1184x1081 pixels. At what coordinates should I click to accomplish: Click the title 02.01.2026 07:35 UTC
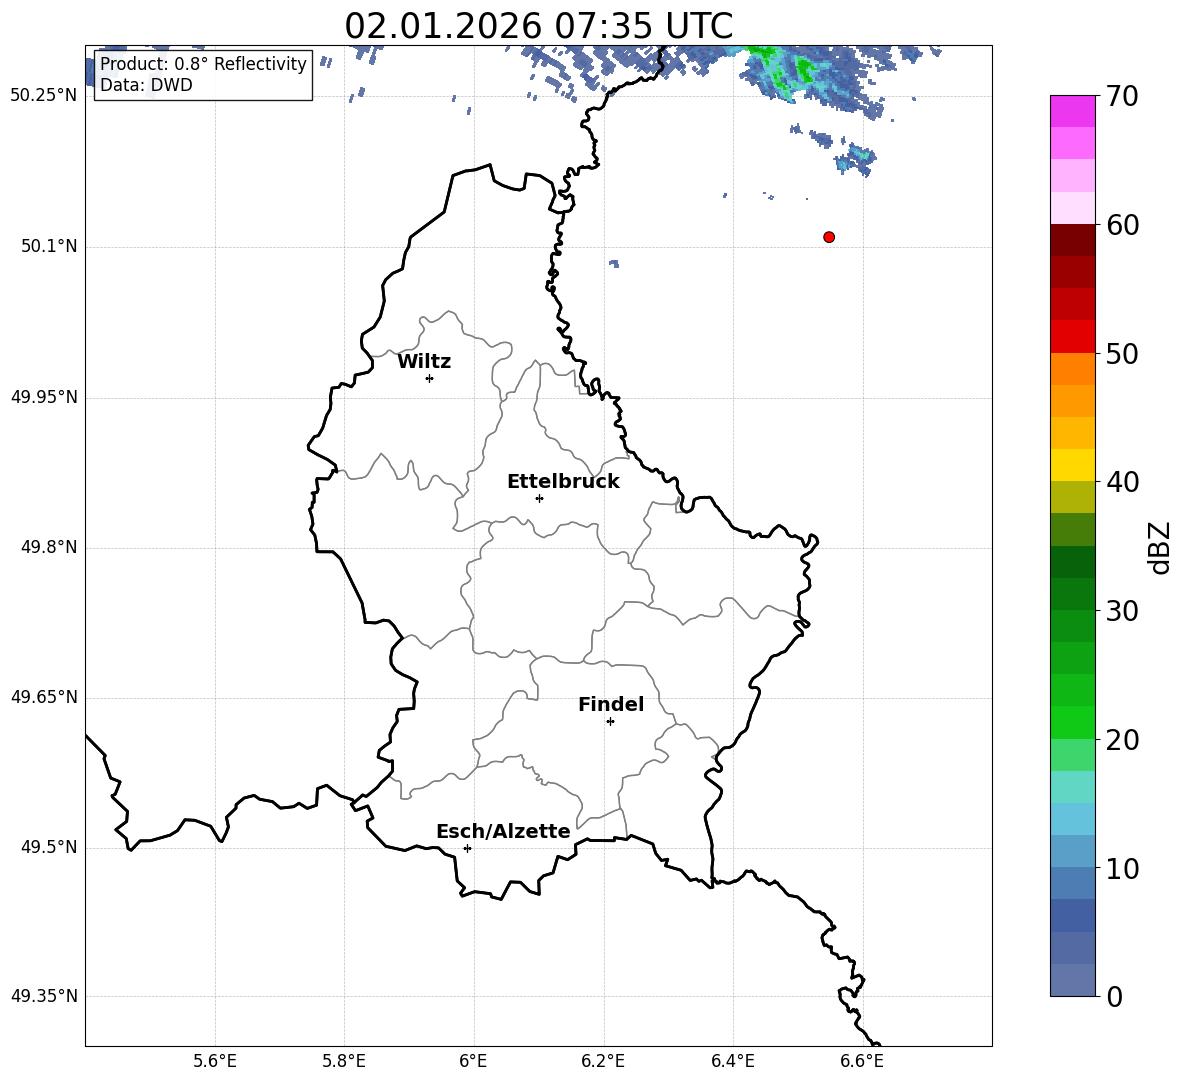(538, 26)
